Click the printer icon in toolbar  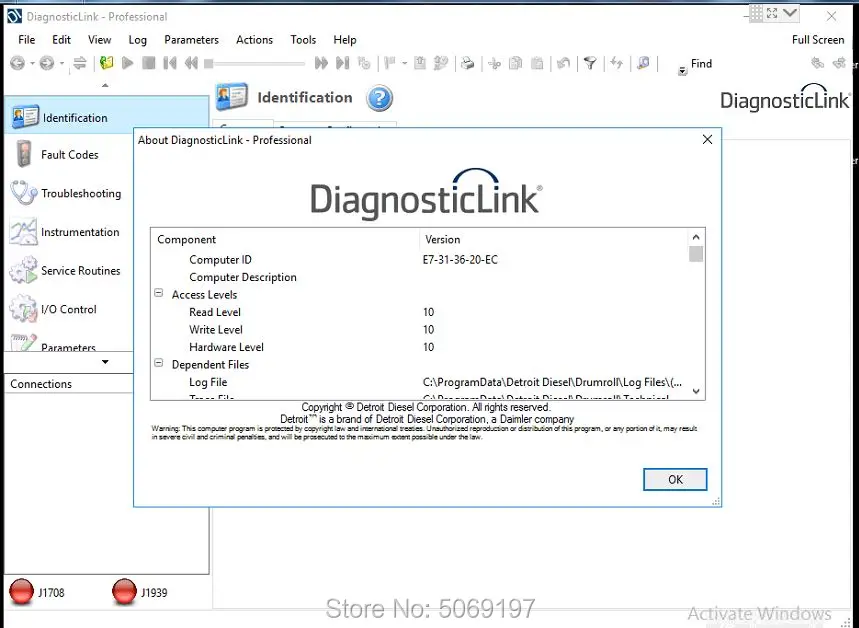[x=467, y=63]
